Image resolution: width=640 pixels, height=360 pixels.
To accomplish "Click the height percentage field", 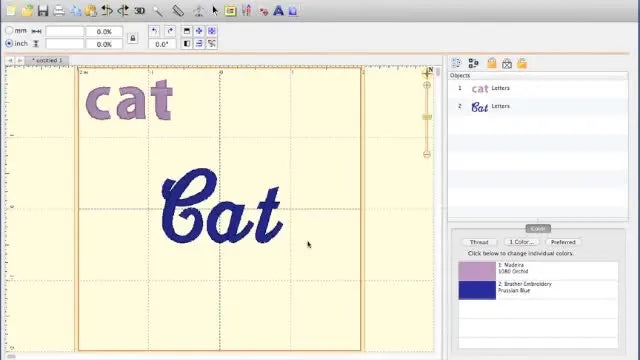I will click(x=104, y=44).
